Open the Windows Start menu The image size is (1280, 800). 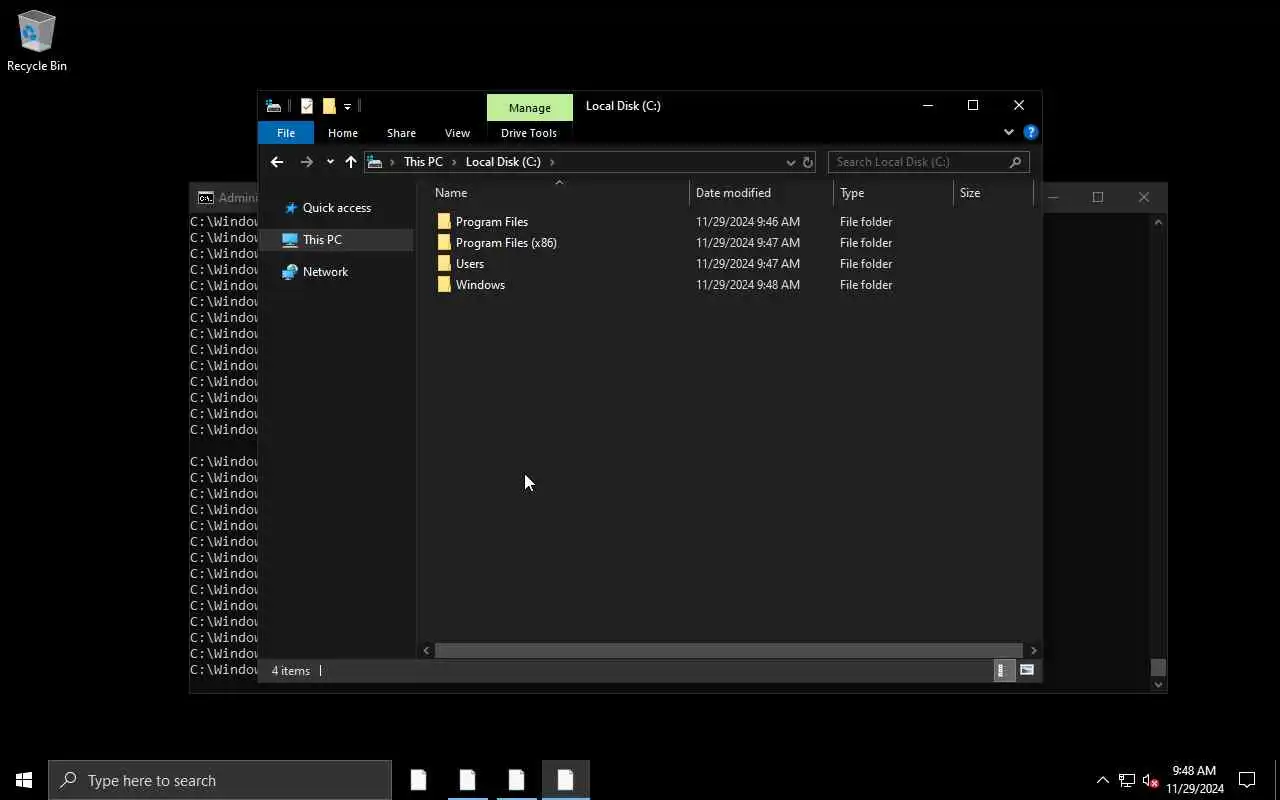(24, 780)
